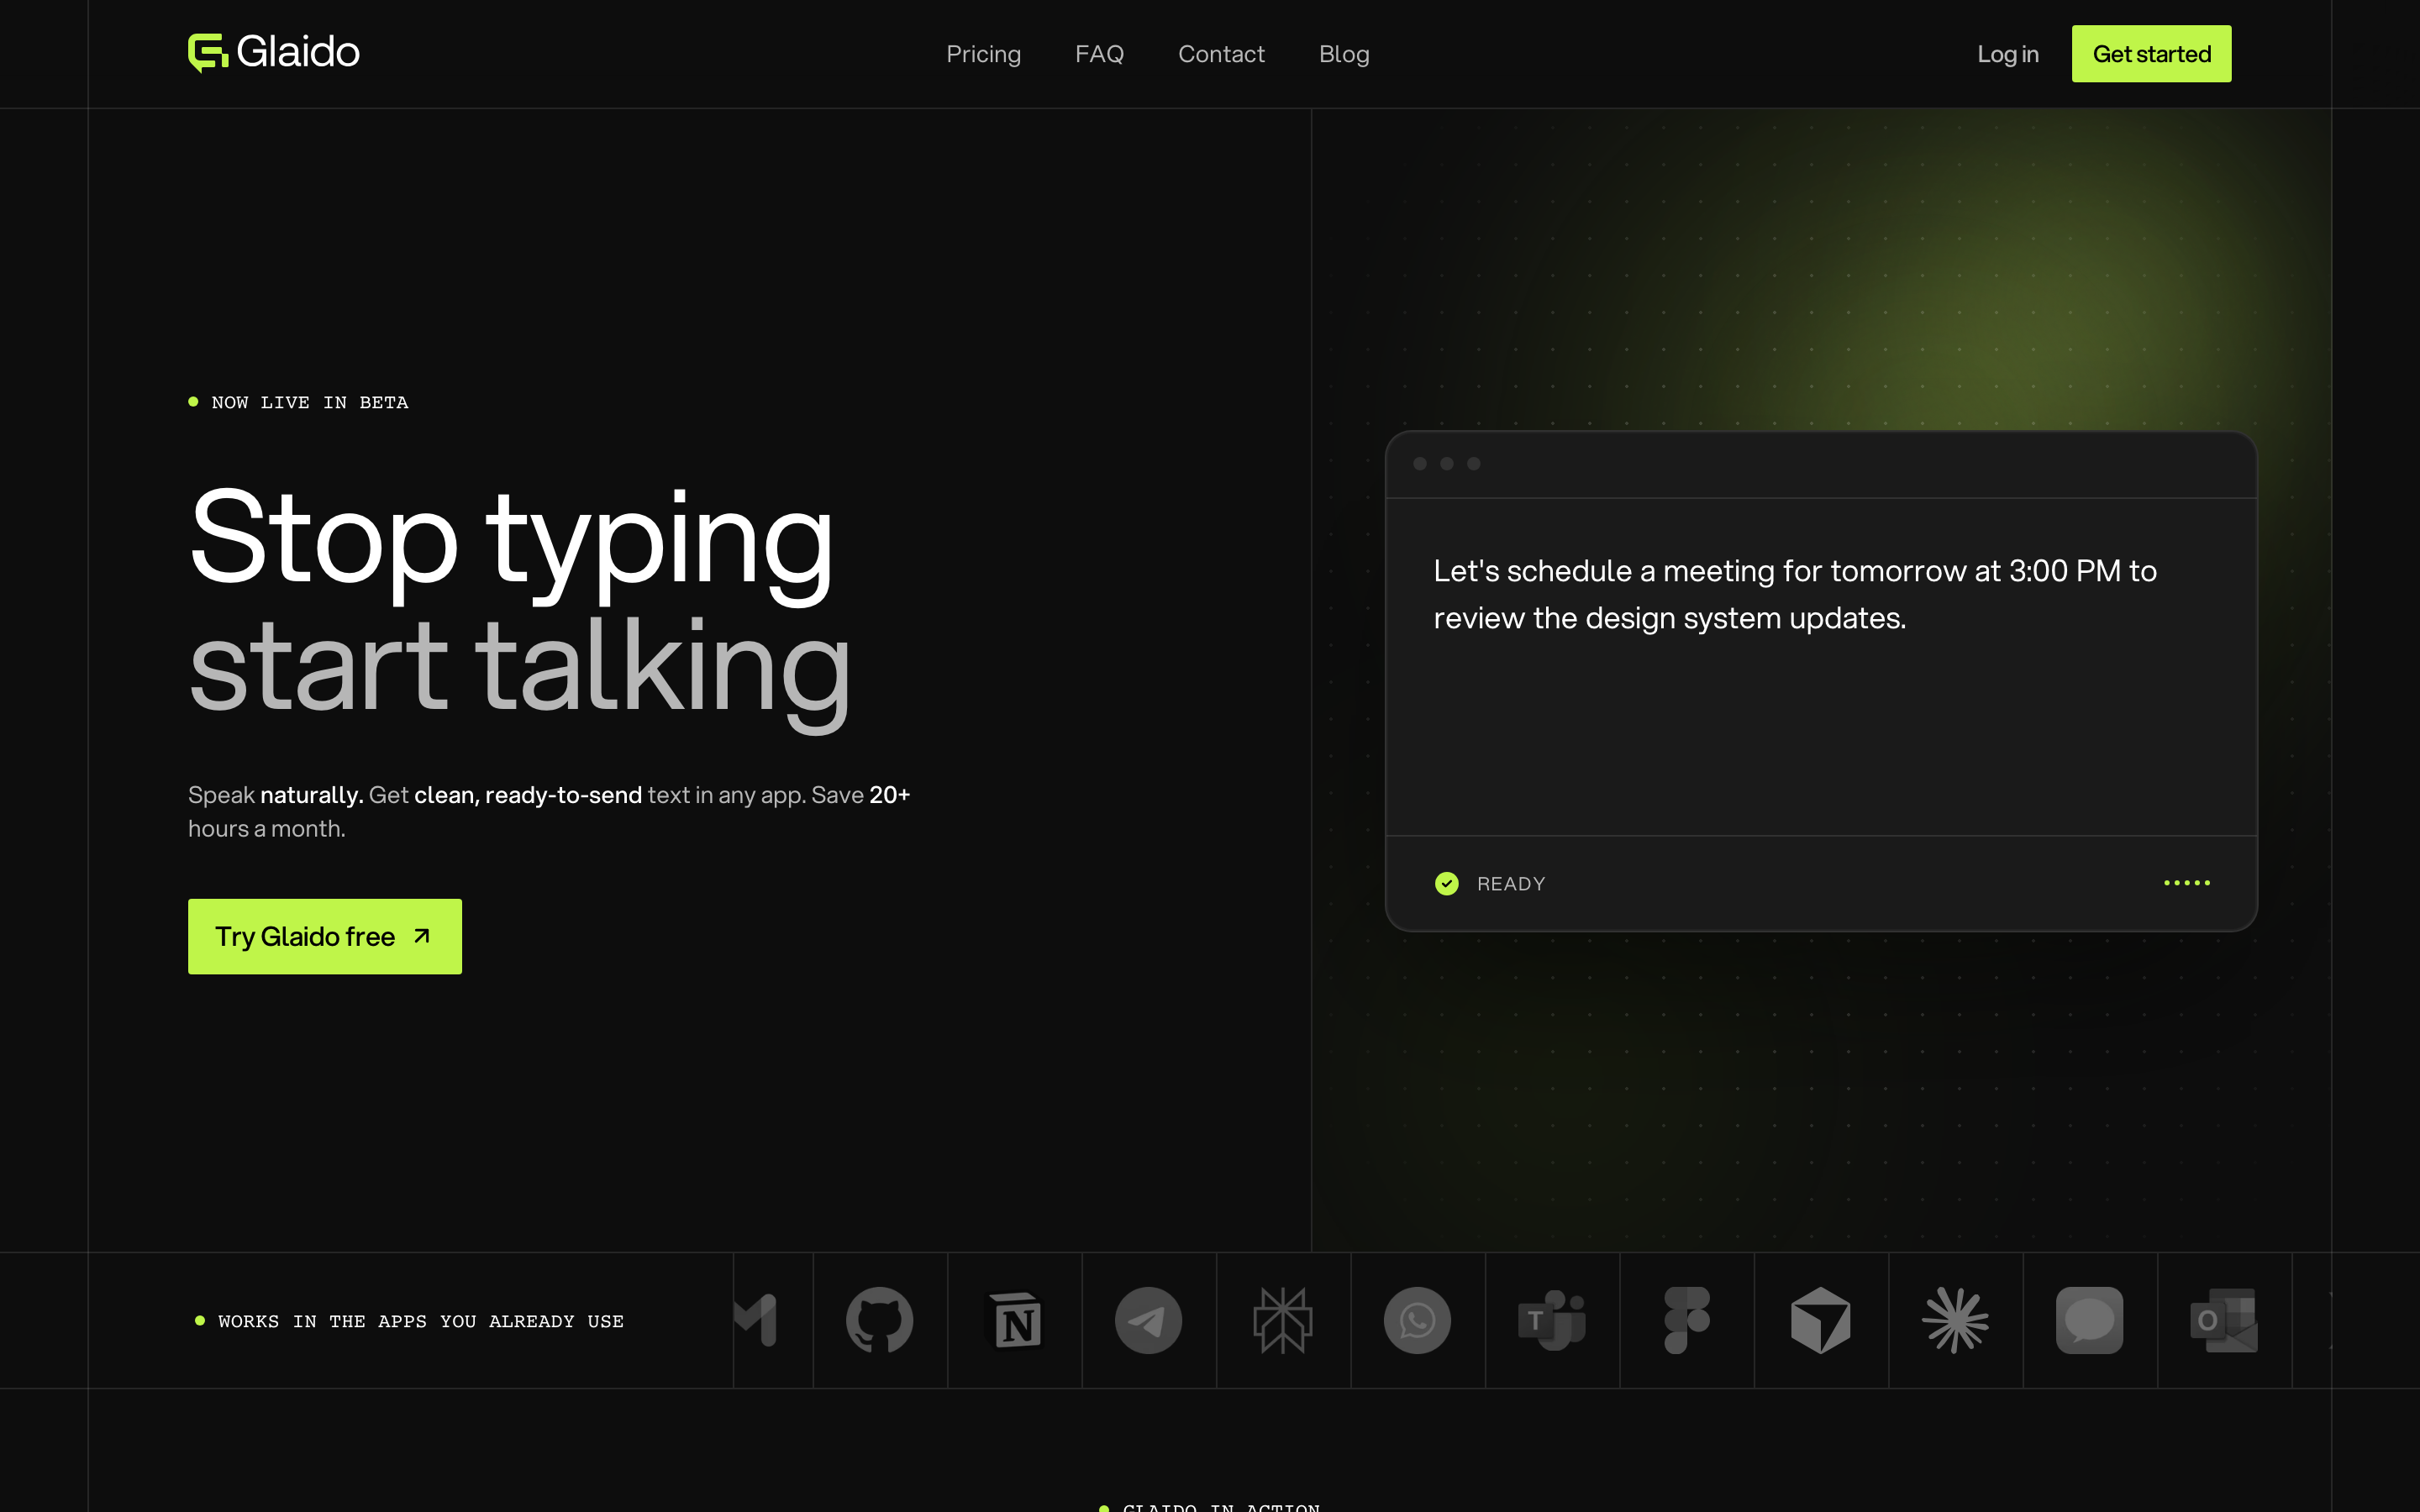This screenshot has height=1512, width=2420.
Task: Click the Messages bubble icon
Action: [2090, 1320]
